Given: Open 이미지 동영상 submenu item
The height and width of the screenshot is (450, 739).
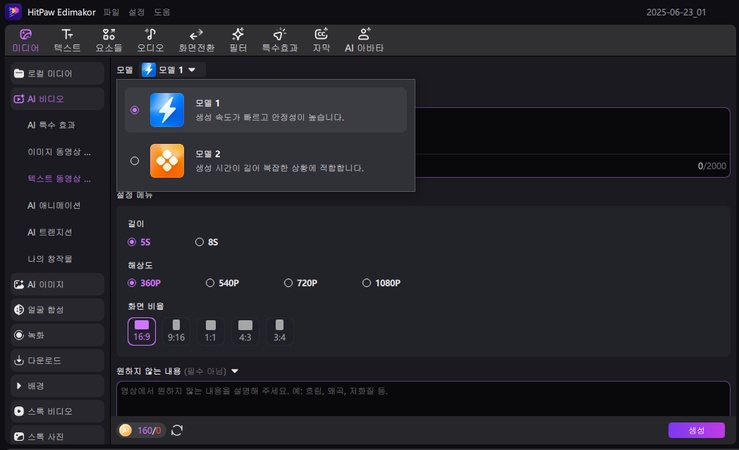Looking at the screenshot, I should coord(59,152).
